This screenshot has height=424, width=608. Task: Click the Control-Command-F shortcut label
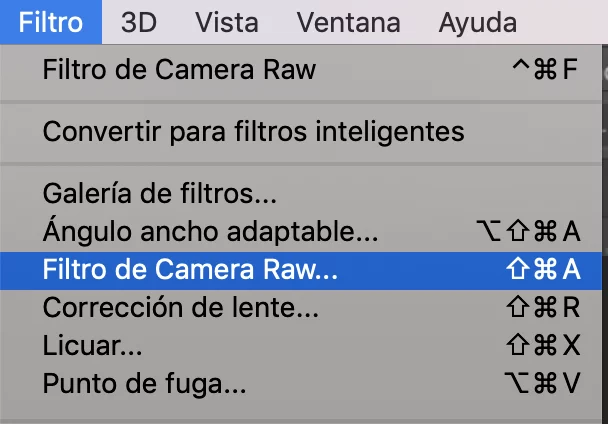[545, 69]
